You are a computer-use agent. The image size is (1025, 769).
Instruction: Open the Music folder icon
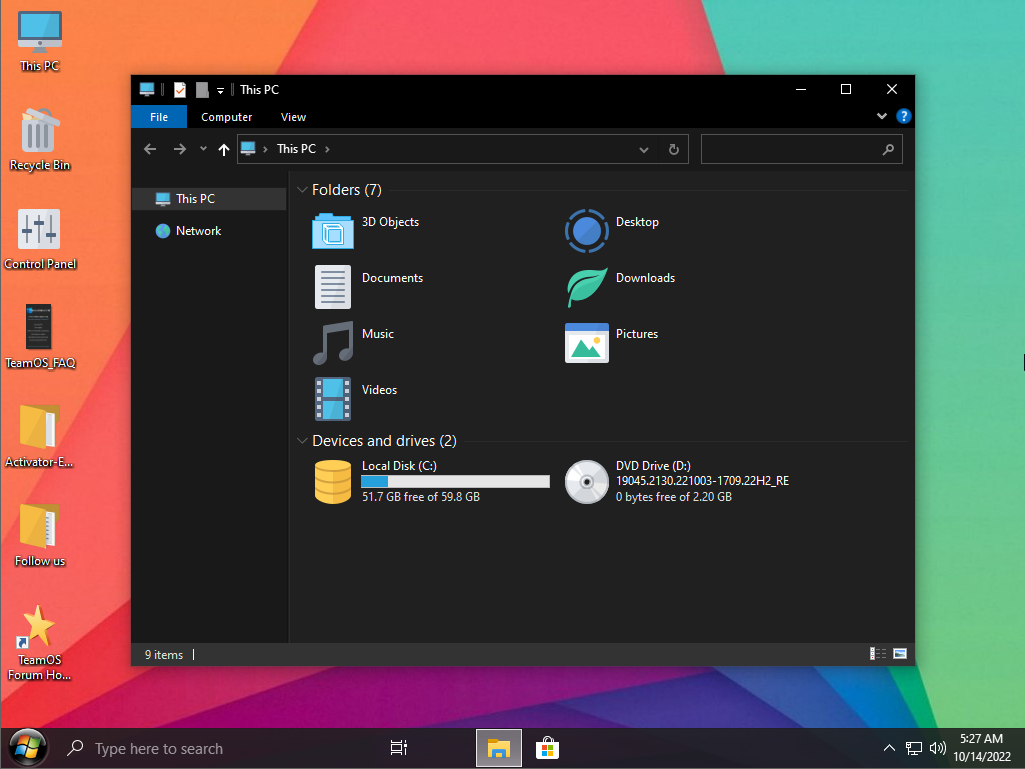tap(333, 343)
